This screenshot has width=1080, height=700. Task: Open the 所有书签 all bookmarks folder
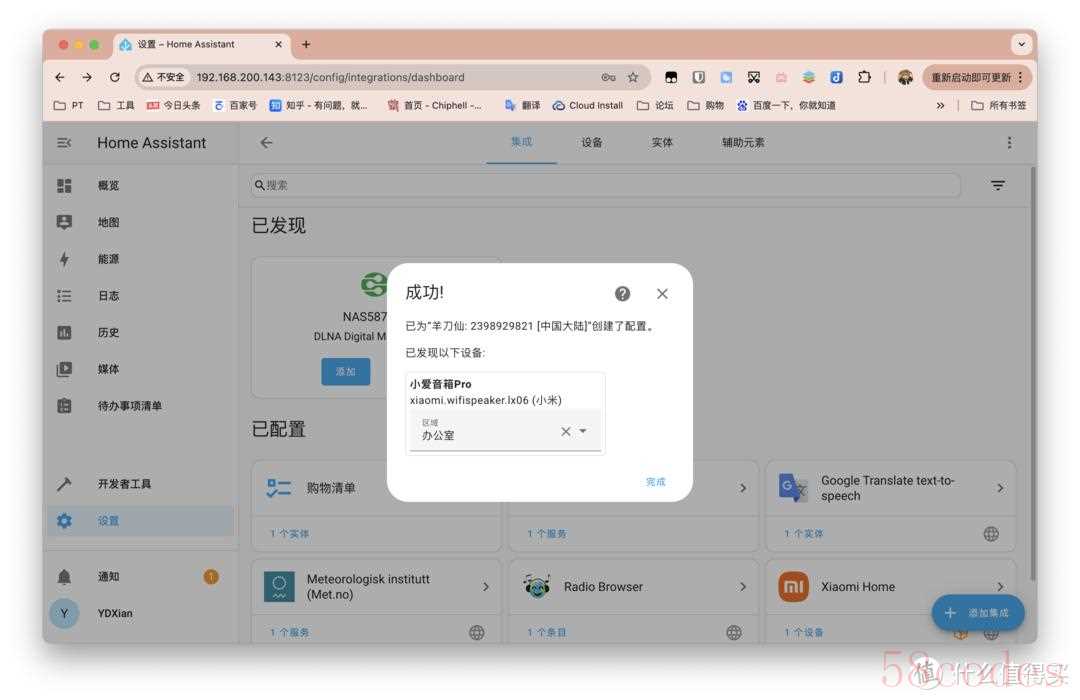click(999, 105)
